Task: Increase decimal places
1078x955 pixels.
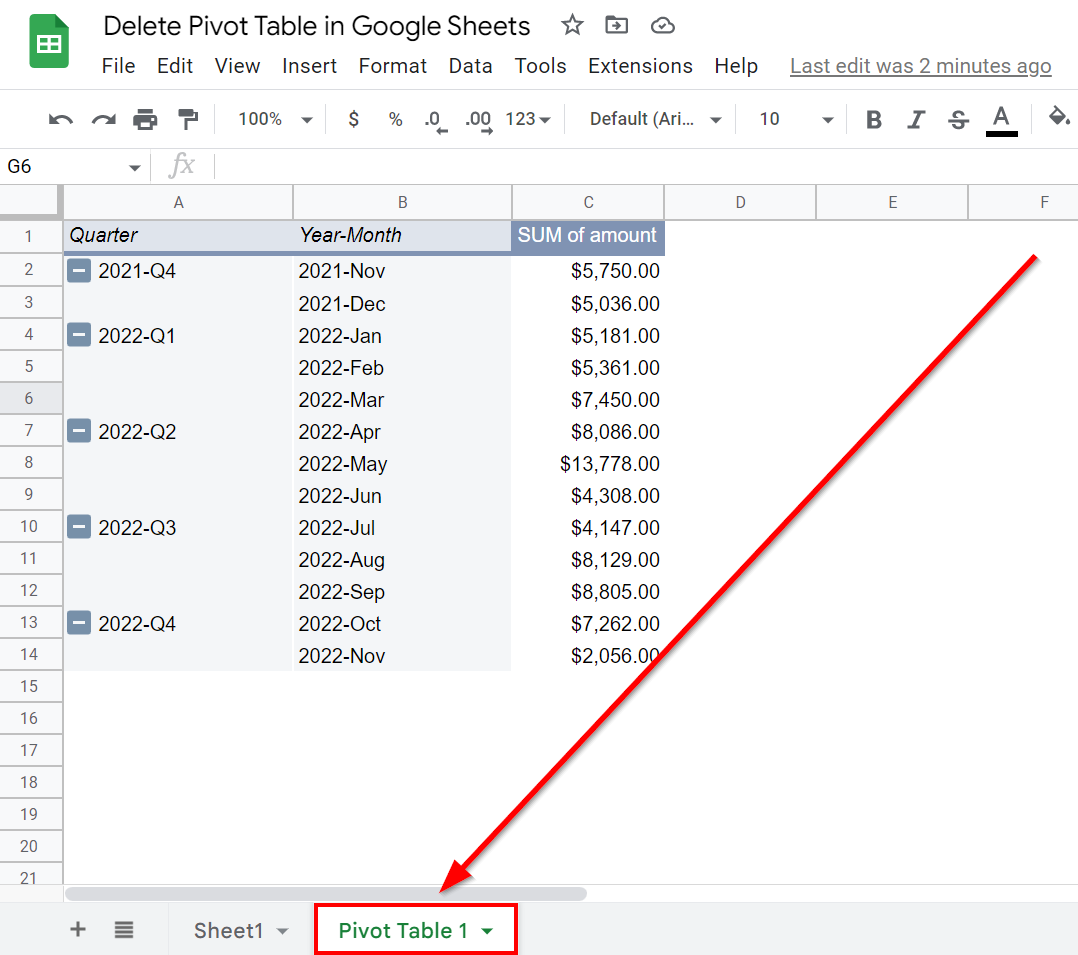Action: (x=478, y=120)
